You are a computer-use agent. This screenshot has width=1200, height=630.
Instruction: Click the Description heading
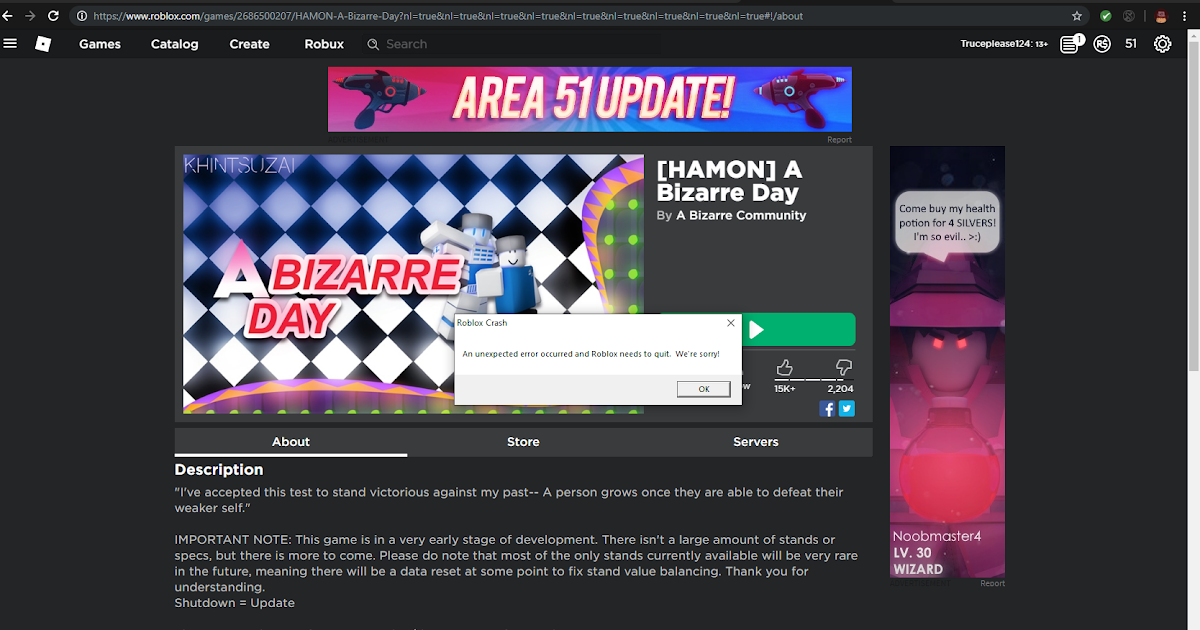point(219,470)
